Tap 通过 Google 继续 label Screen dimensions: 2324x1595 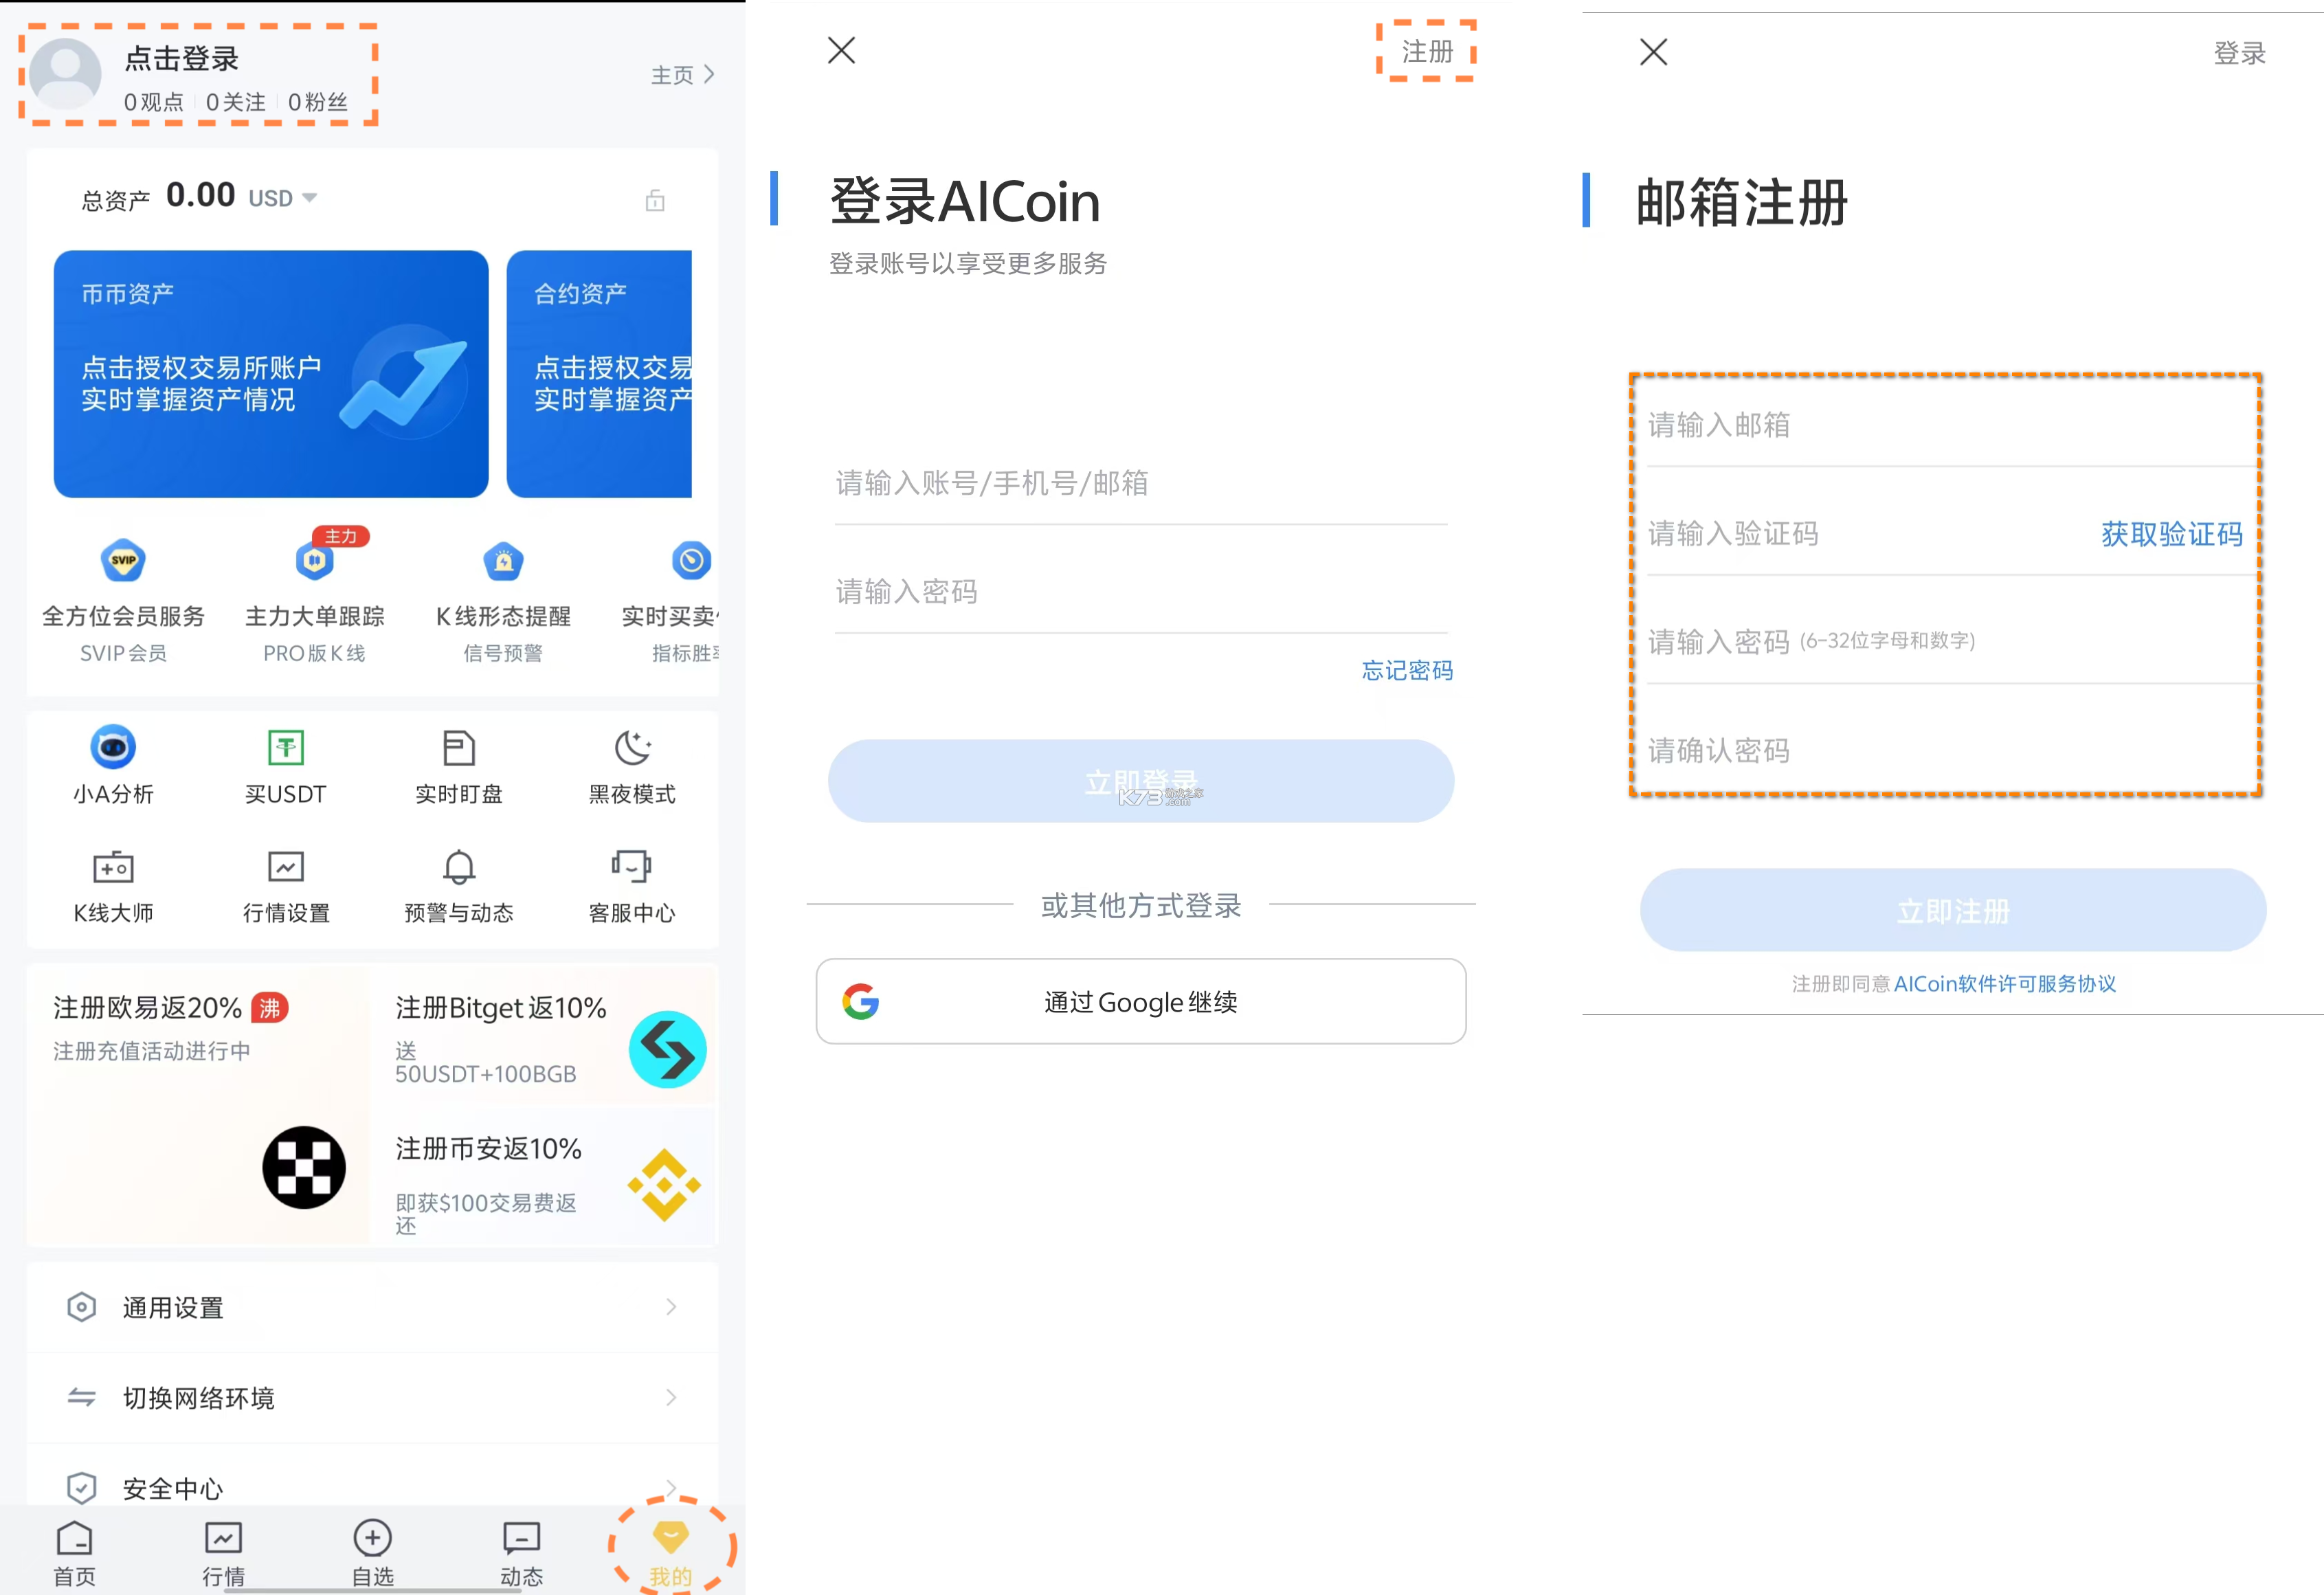pos(1141,1002)
